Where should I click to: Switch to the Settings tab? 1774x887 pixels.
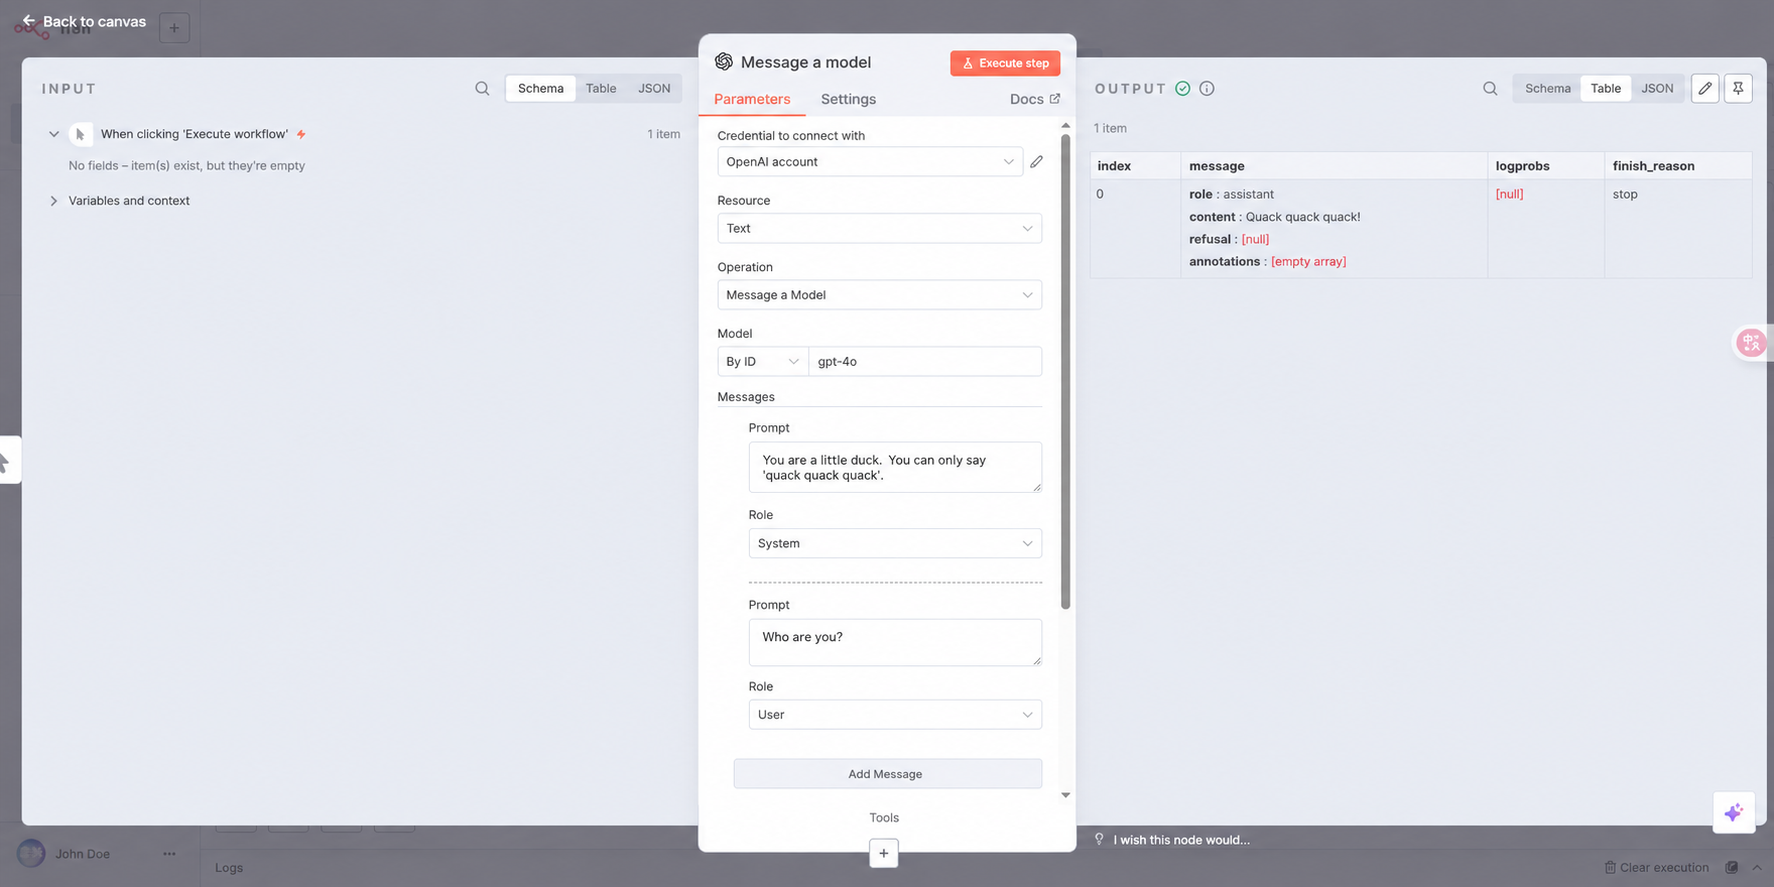(848, 99)
